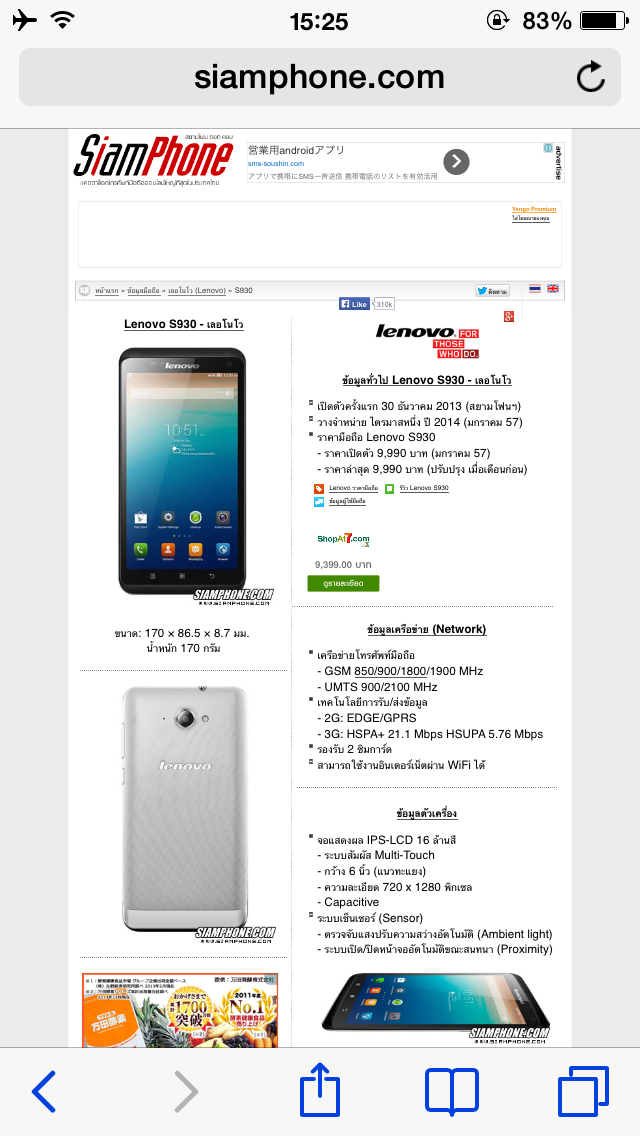Open the Lenovo breadcrumb link

[x=196, y=291]
